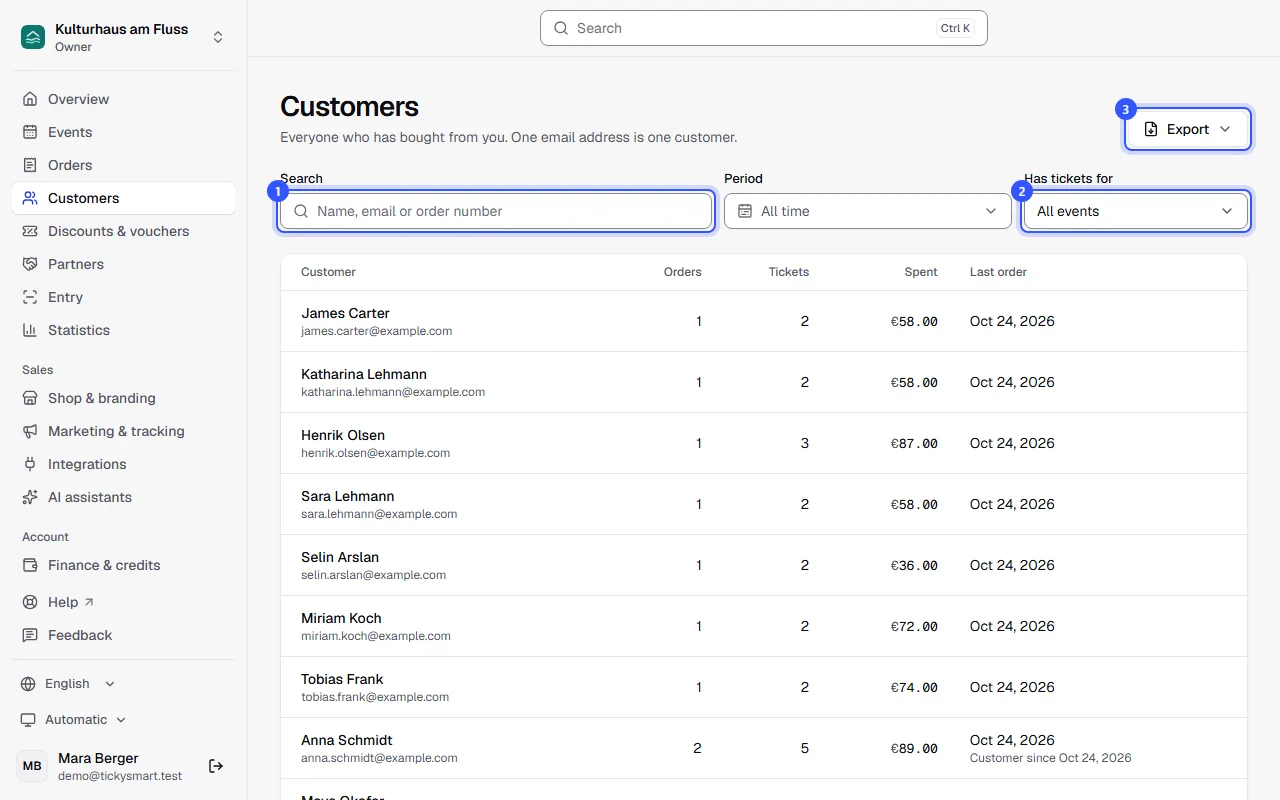Focus the top global Search field

(764, 28)
